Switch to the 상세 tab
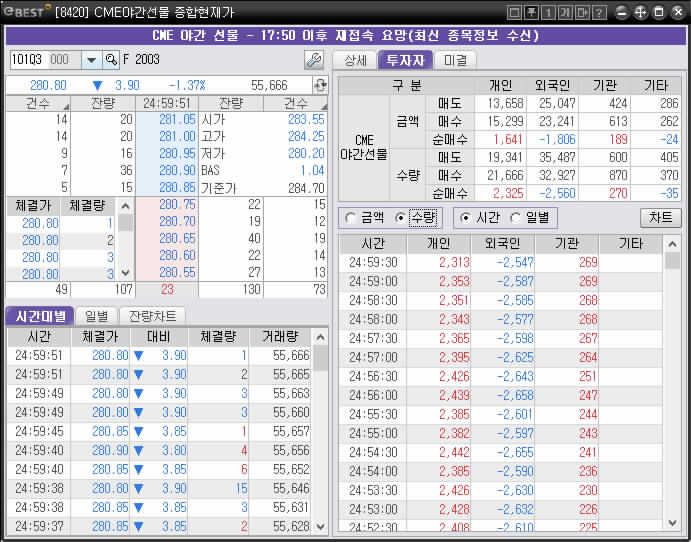 [355, 60]
